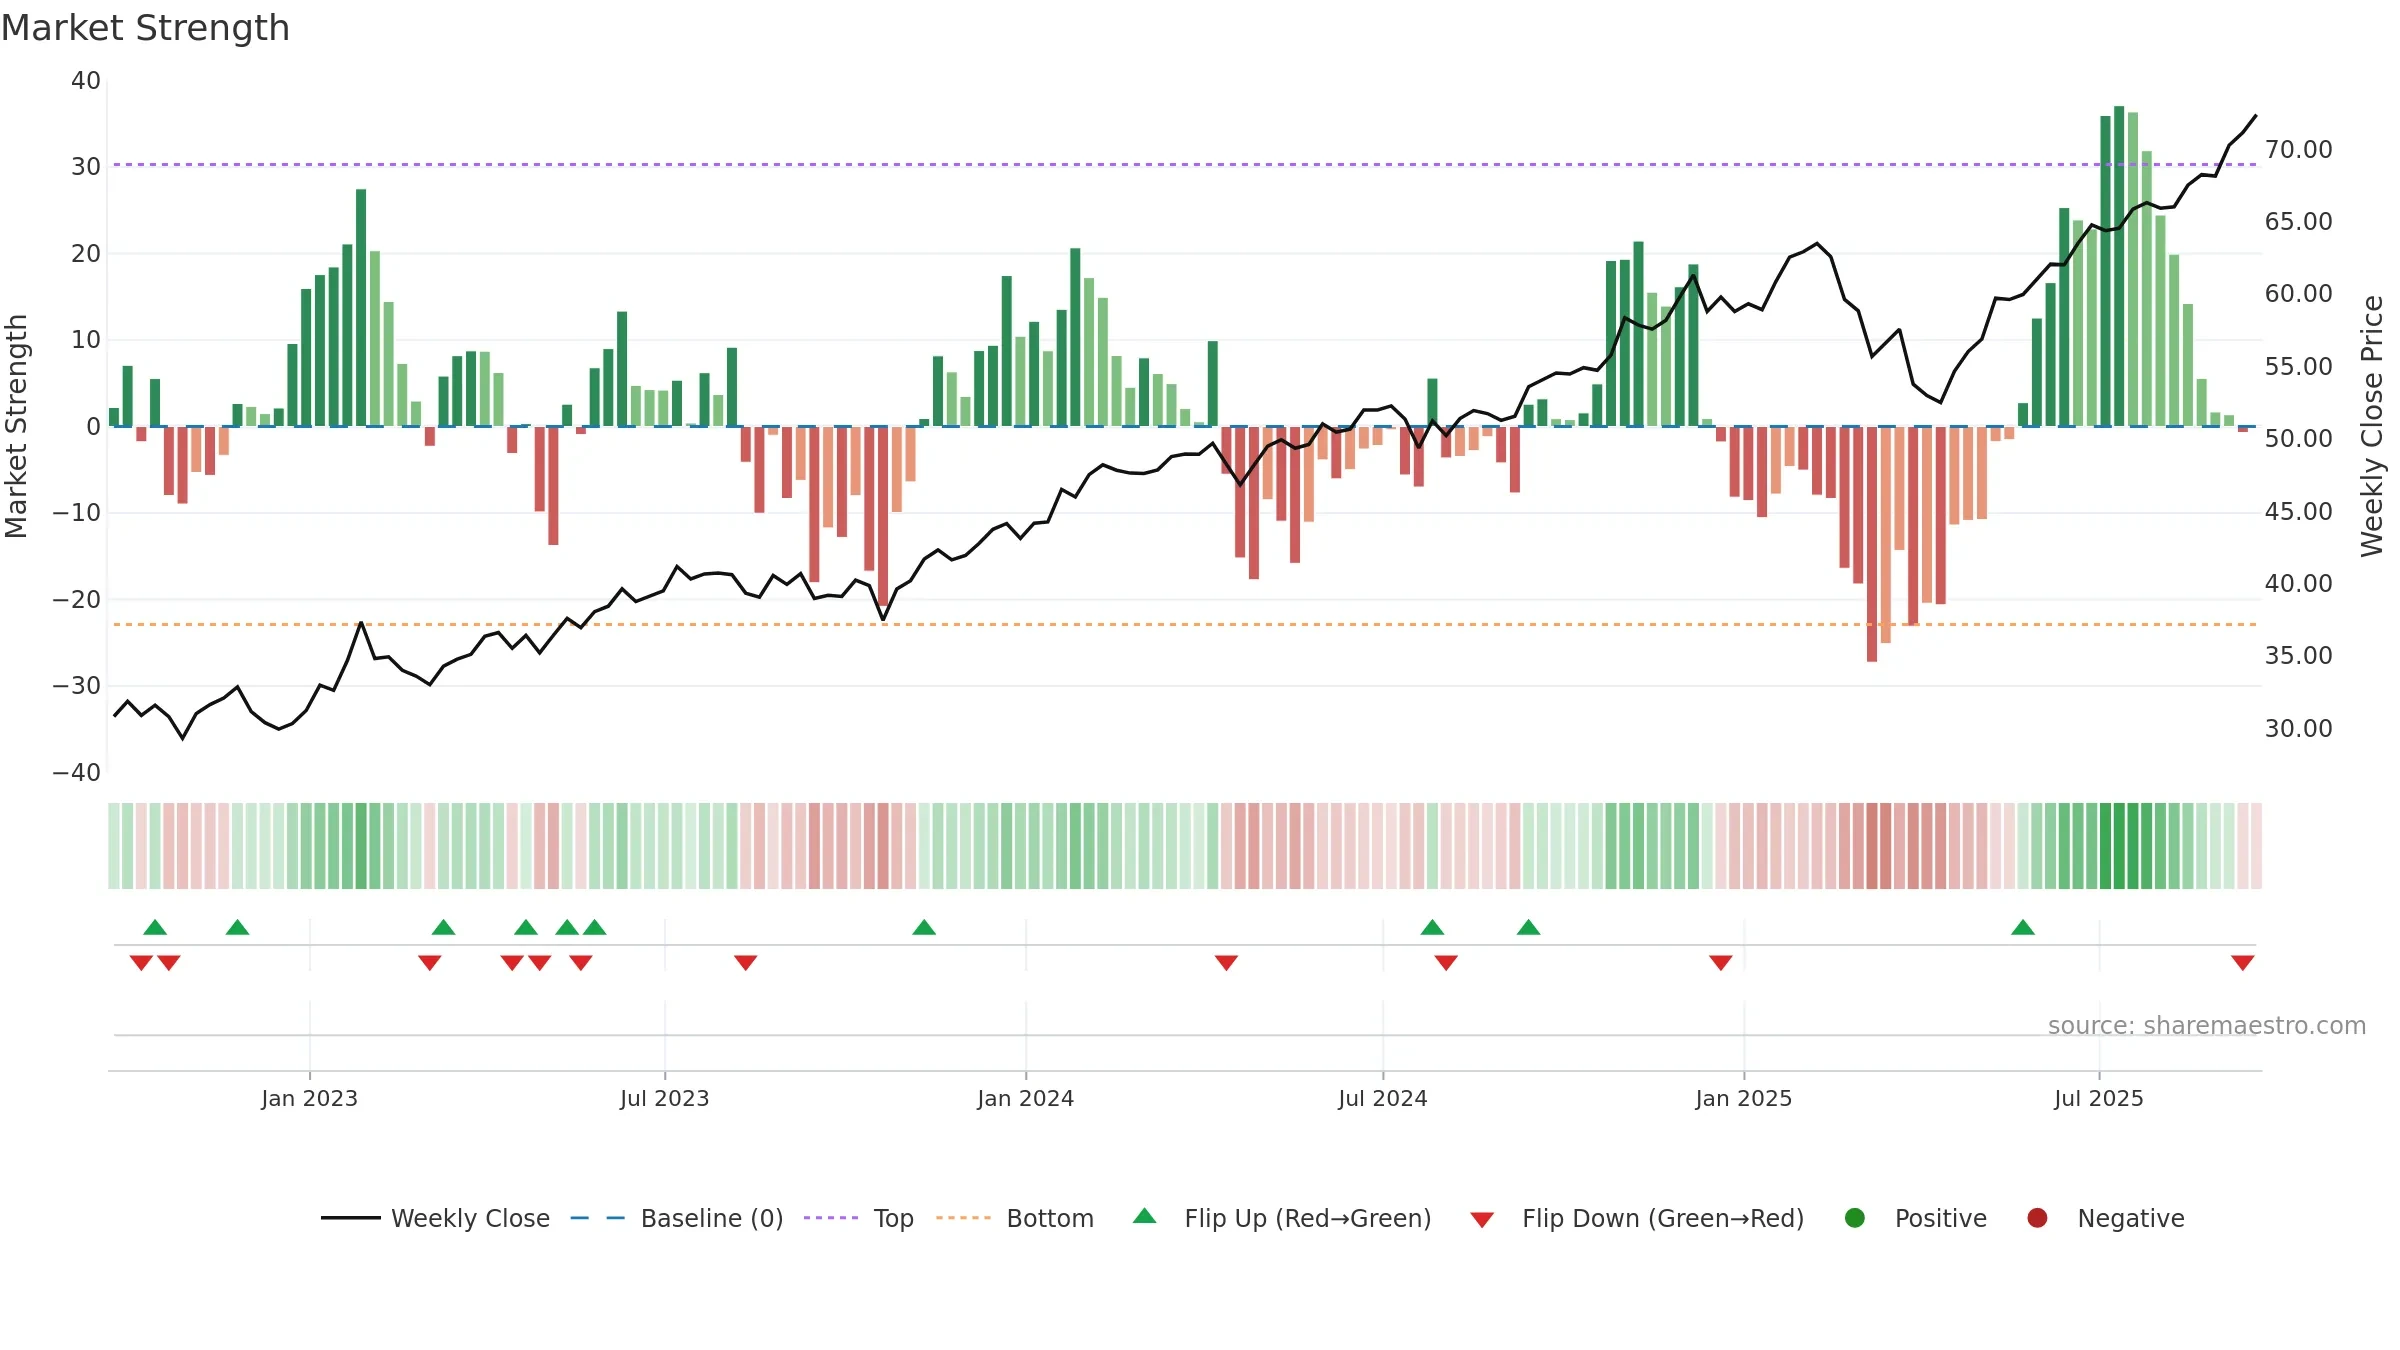The image size is (2400, 1350).
Task: Click the red Negative legend dot
Action: (x=2037, y=1218)
